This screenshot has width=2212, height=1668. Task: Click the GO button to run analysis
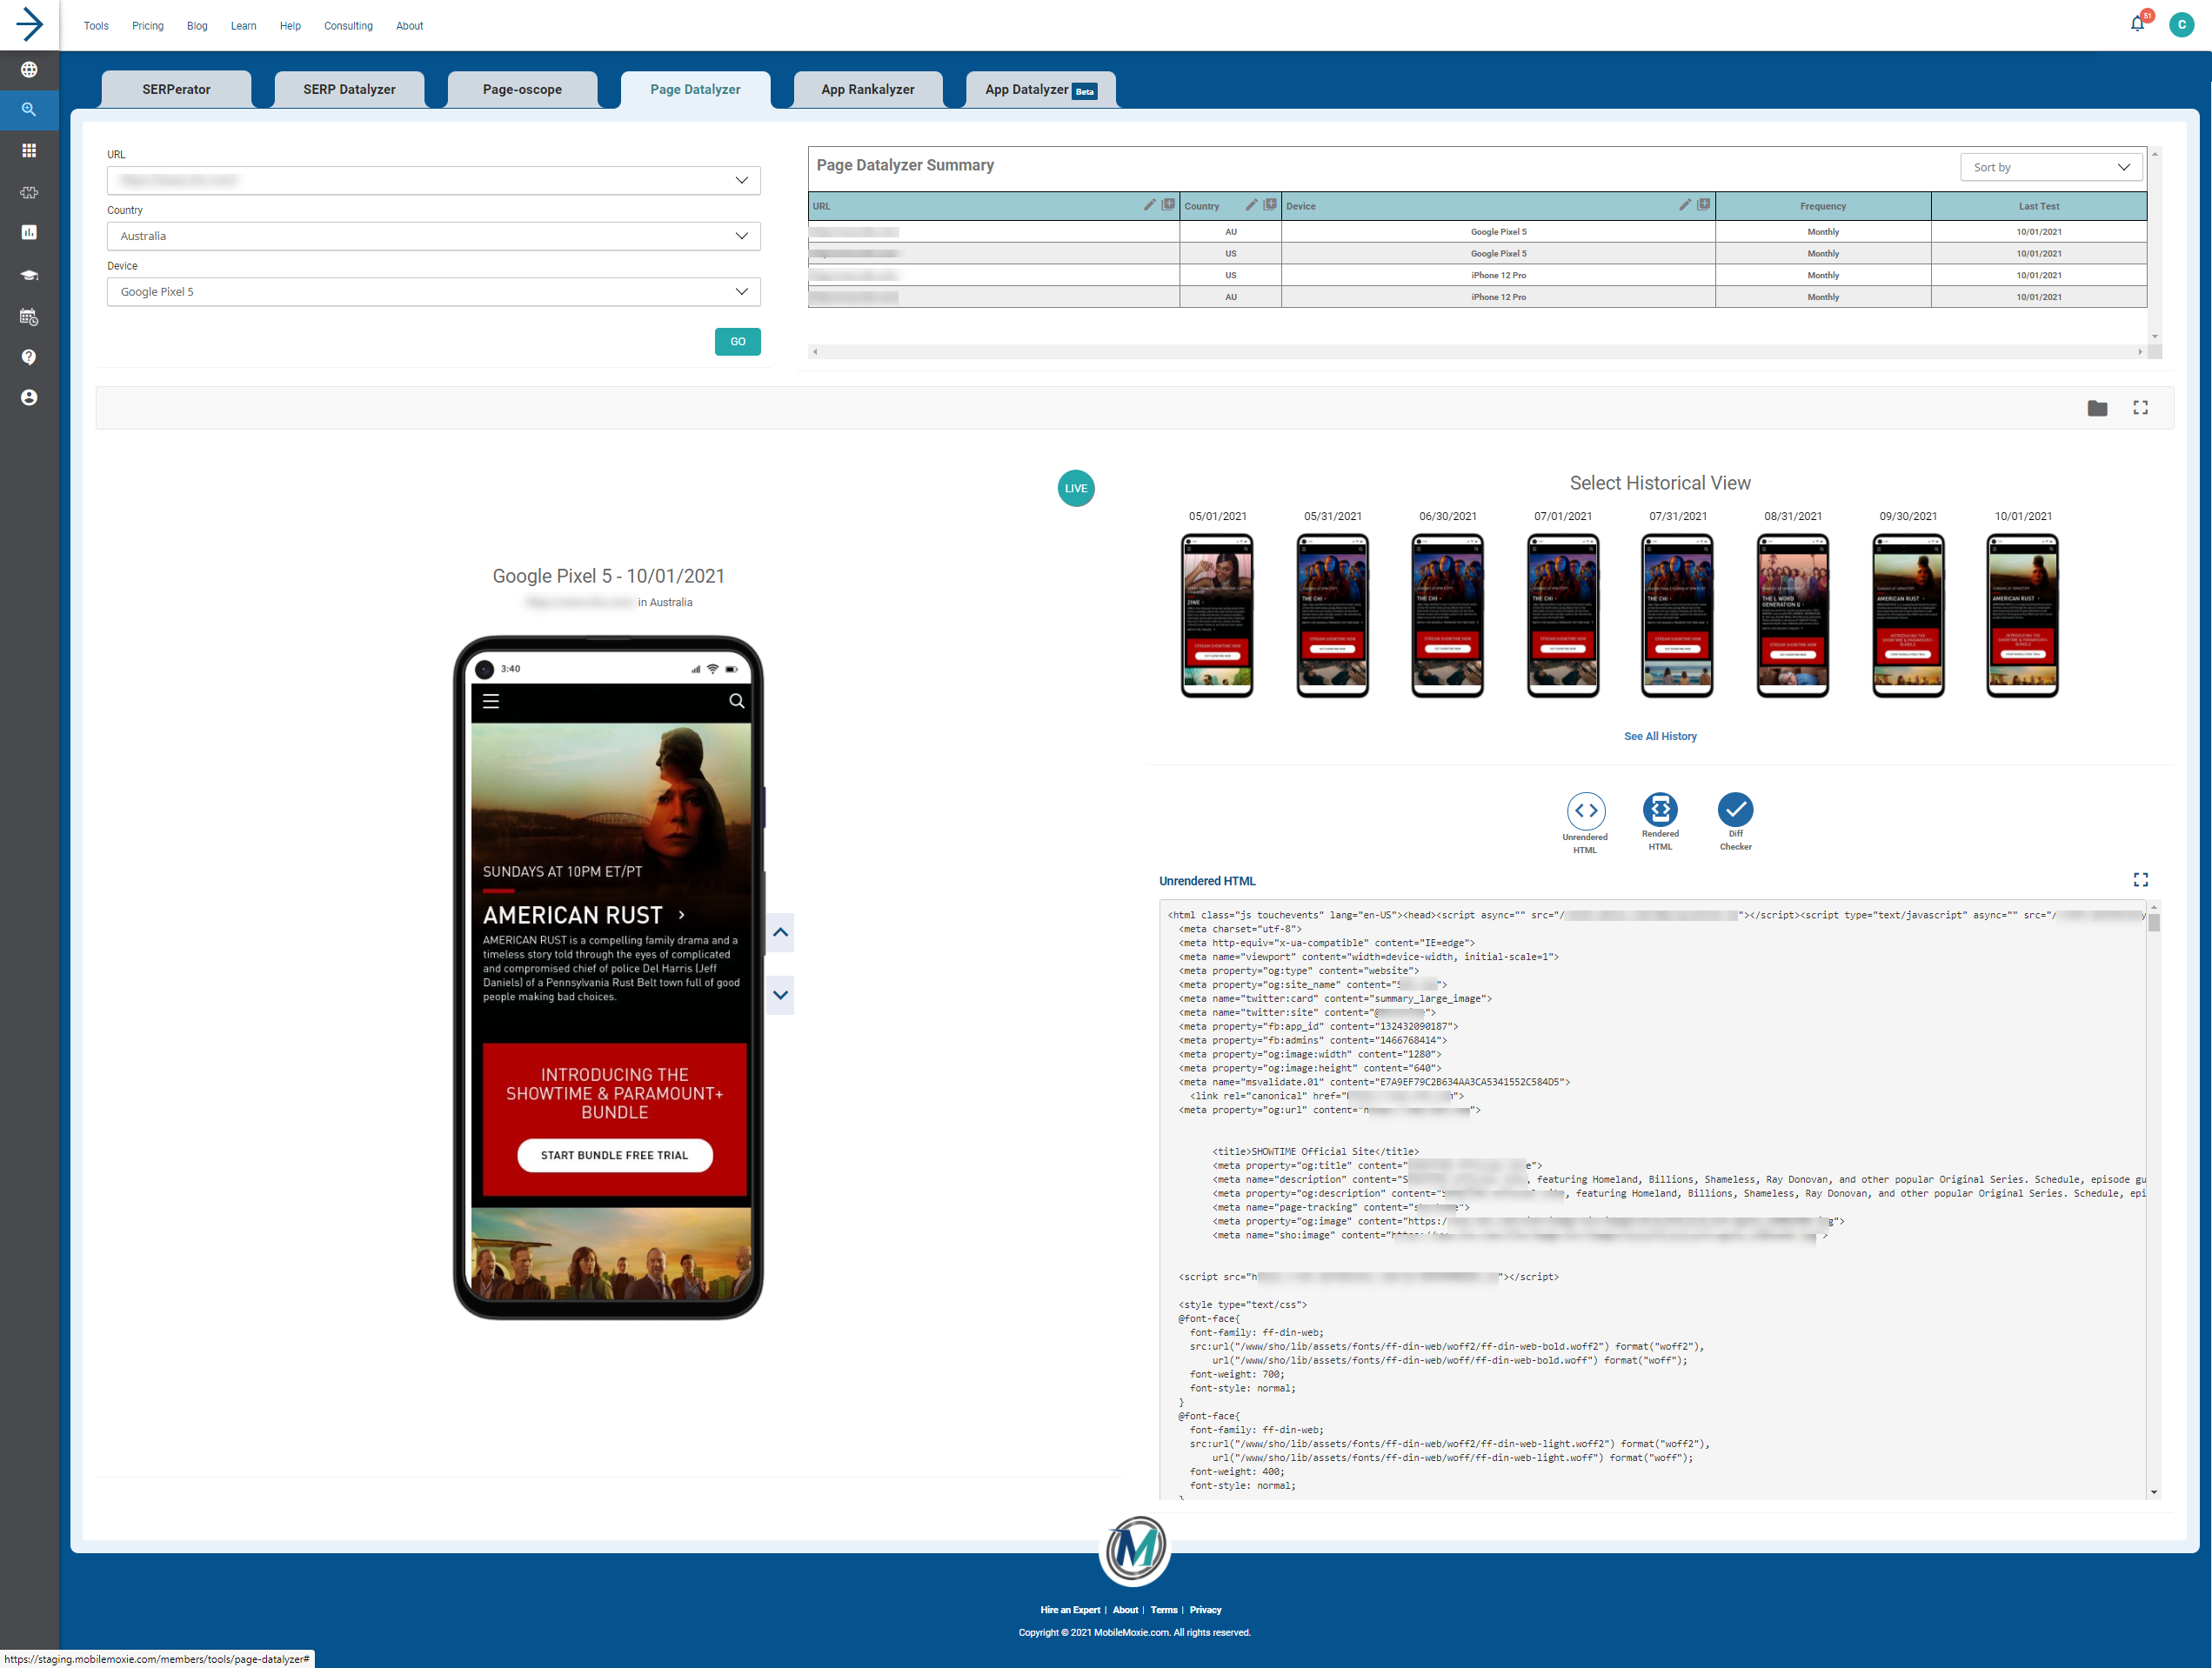point(738,342)
